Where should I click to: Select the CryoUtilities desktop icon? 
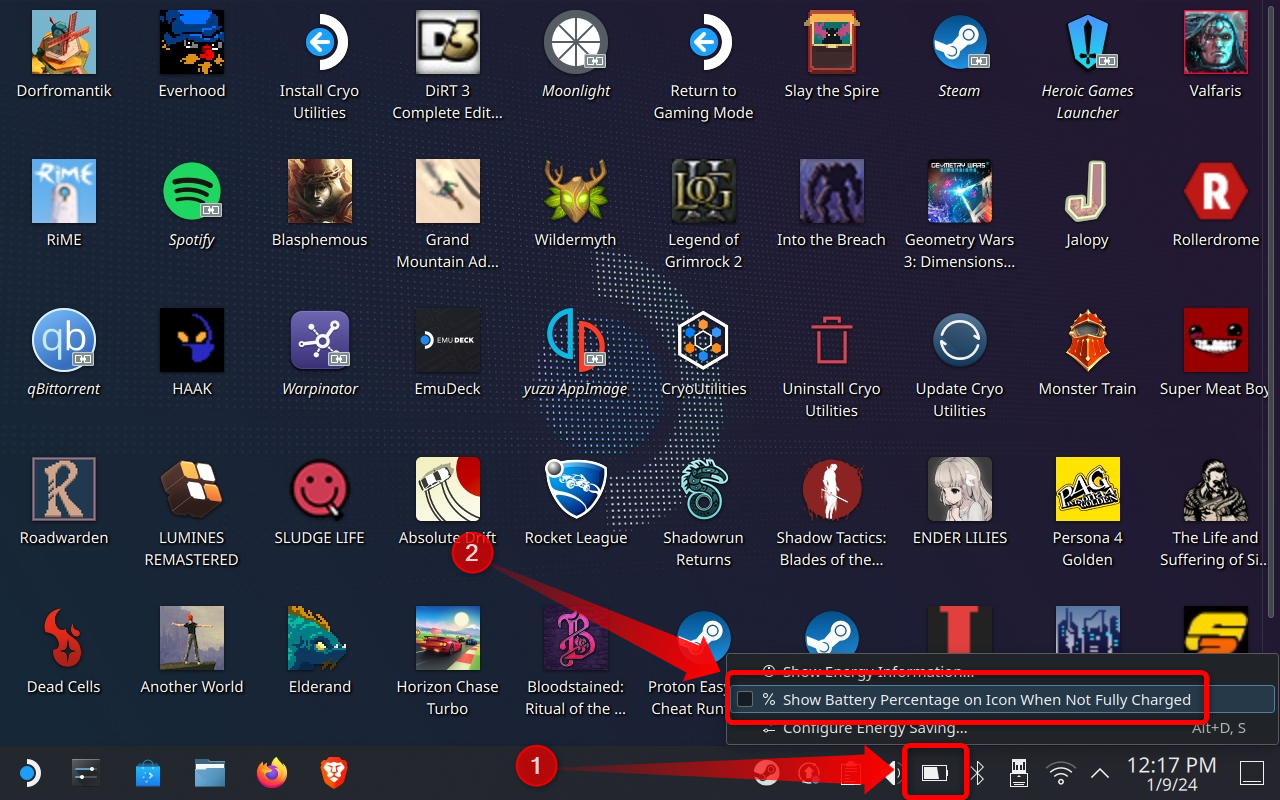[x=703, y=340]
